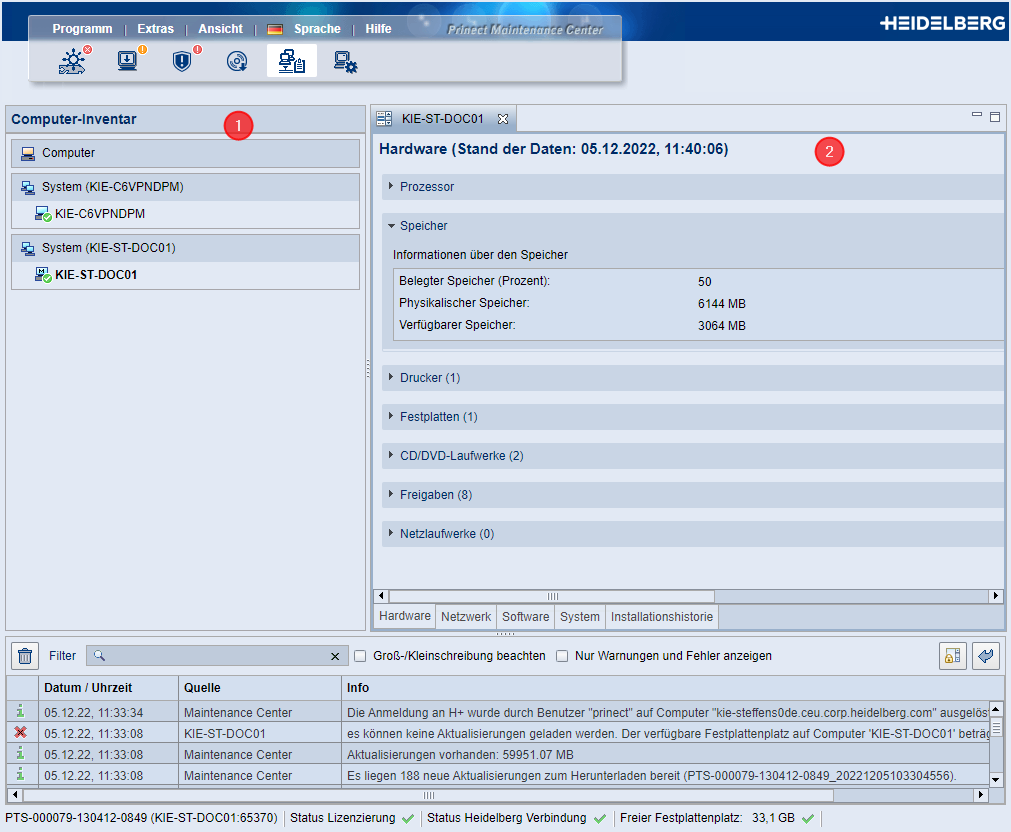Open the disc update view in toolbar
The width and height of the screenshot is (1011, 832).
pyautogui.click(x=237, y=61)
